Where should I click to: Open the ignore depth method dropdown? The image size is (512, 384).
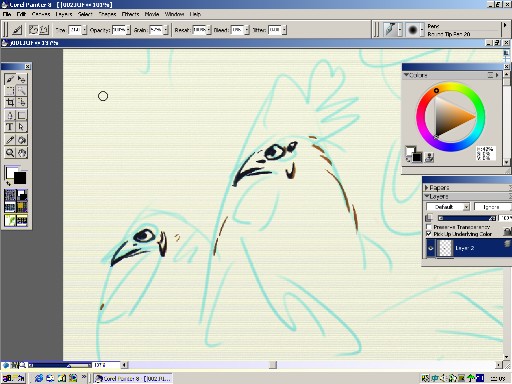492,207
